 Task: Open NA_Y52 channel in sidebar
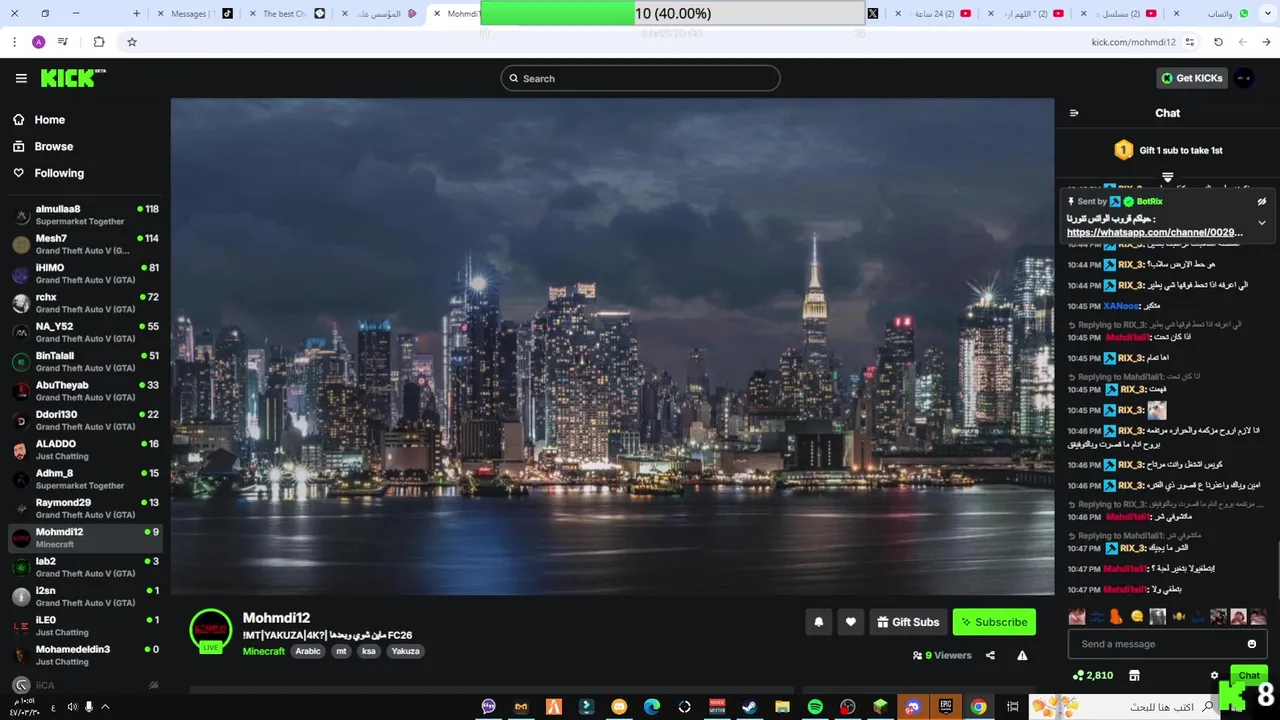pyautogui.click(x=85, y=332)
